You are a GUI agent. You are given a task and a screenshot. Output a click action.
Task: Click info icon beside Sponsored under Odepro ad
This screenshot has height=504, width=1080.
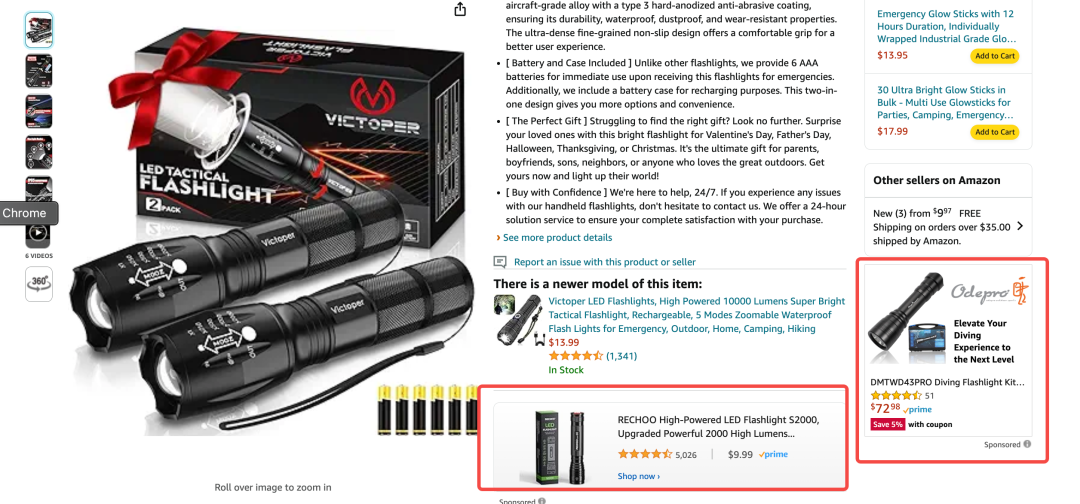pos(1027,444)
